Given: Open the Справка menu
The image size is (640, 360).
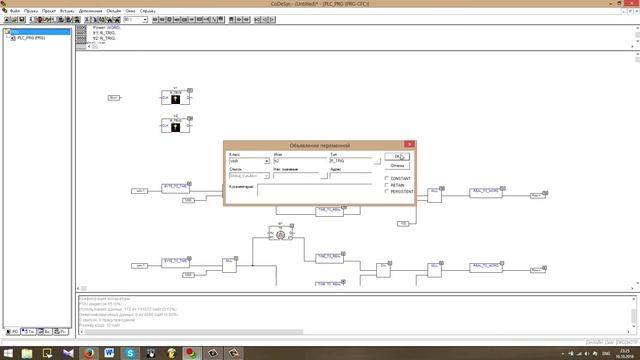Looking at the screenshot, I should click(x=147, y=11).
